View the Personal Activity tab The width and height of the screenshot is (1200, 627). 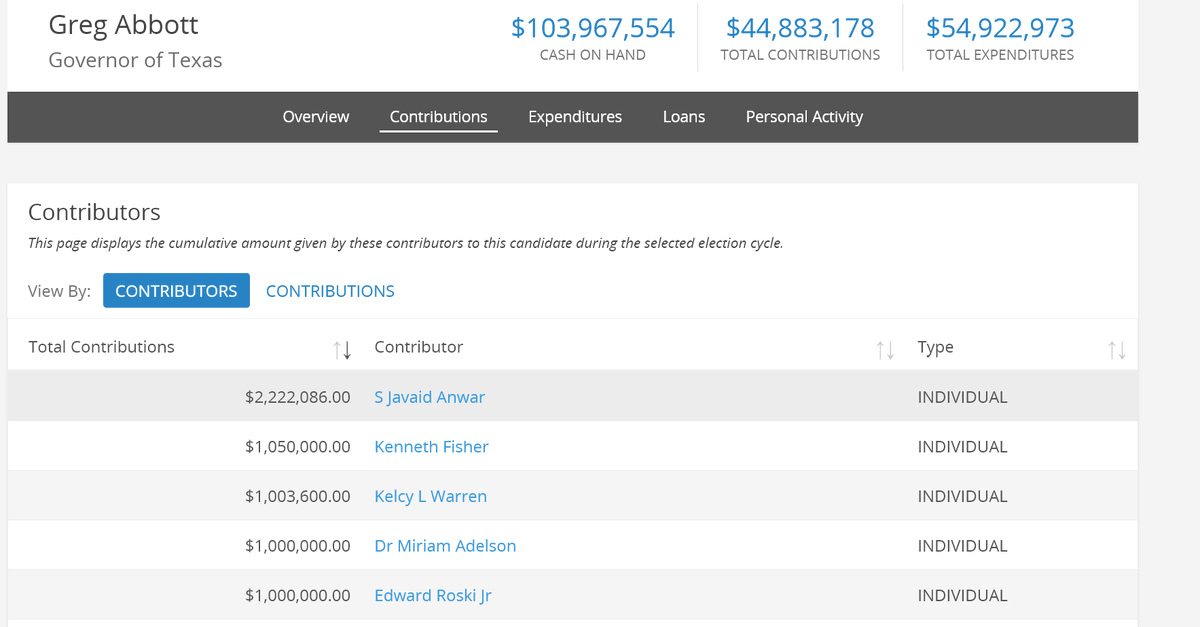(x=804, y=117)
